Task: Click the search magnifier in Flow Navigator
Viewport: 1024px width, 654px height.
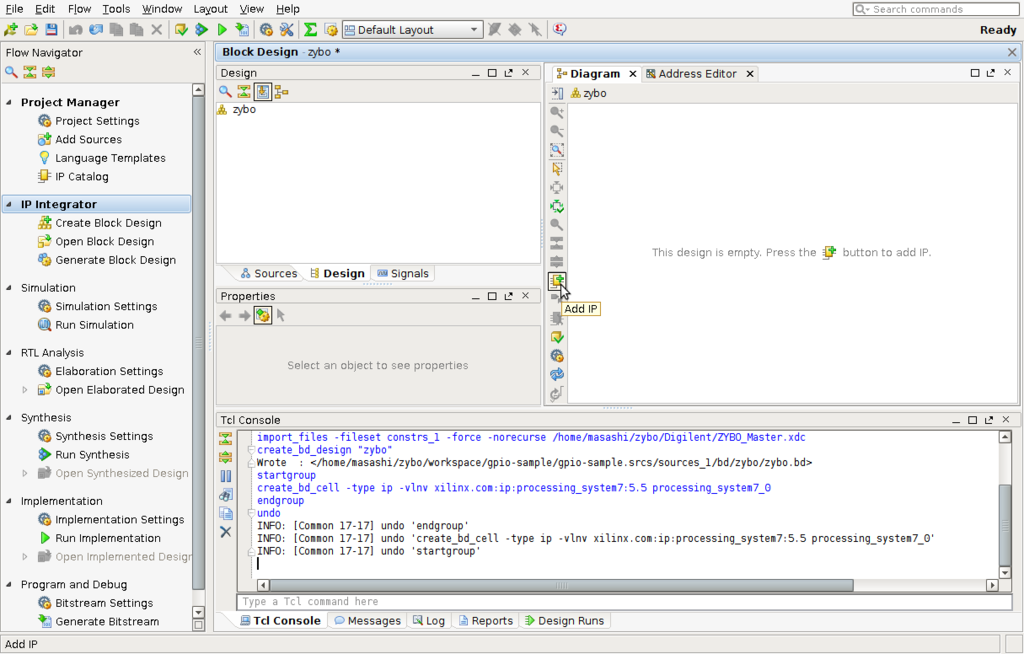Action: (x=11, y=72)
